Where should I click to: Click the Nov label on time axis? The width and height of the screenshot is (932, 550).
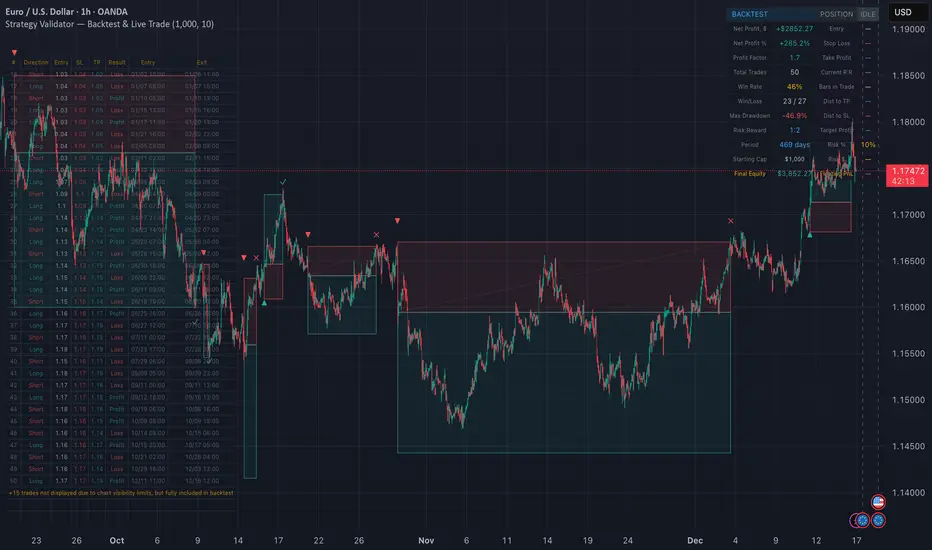(x=426, y=540)
